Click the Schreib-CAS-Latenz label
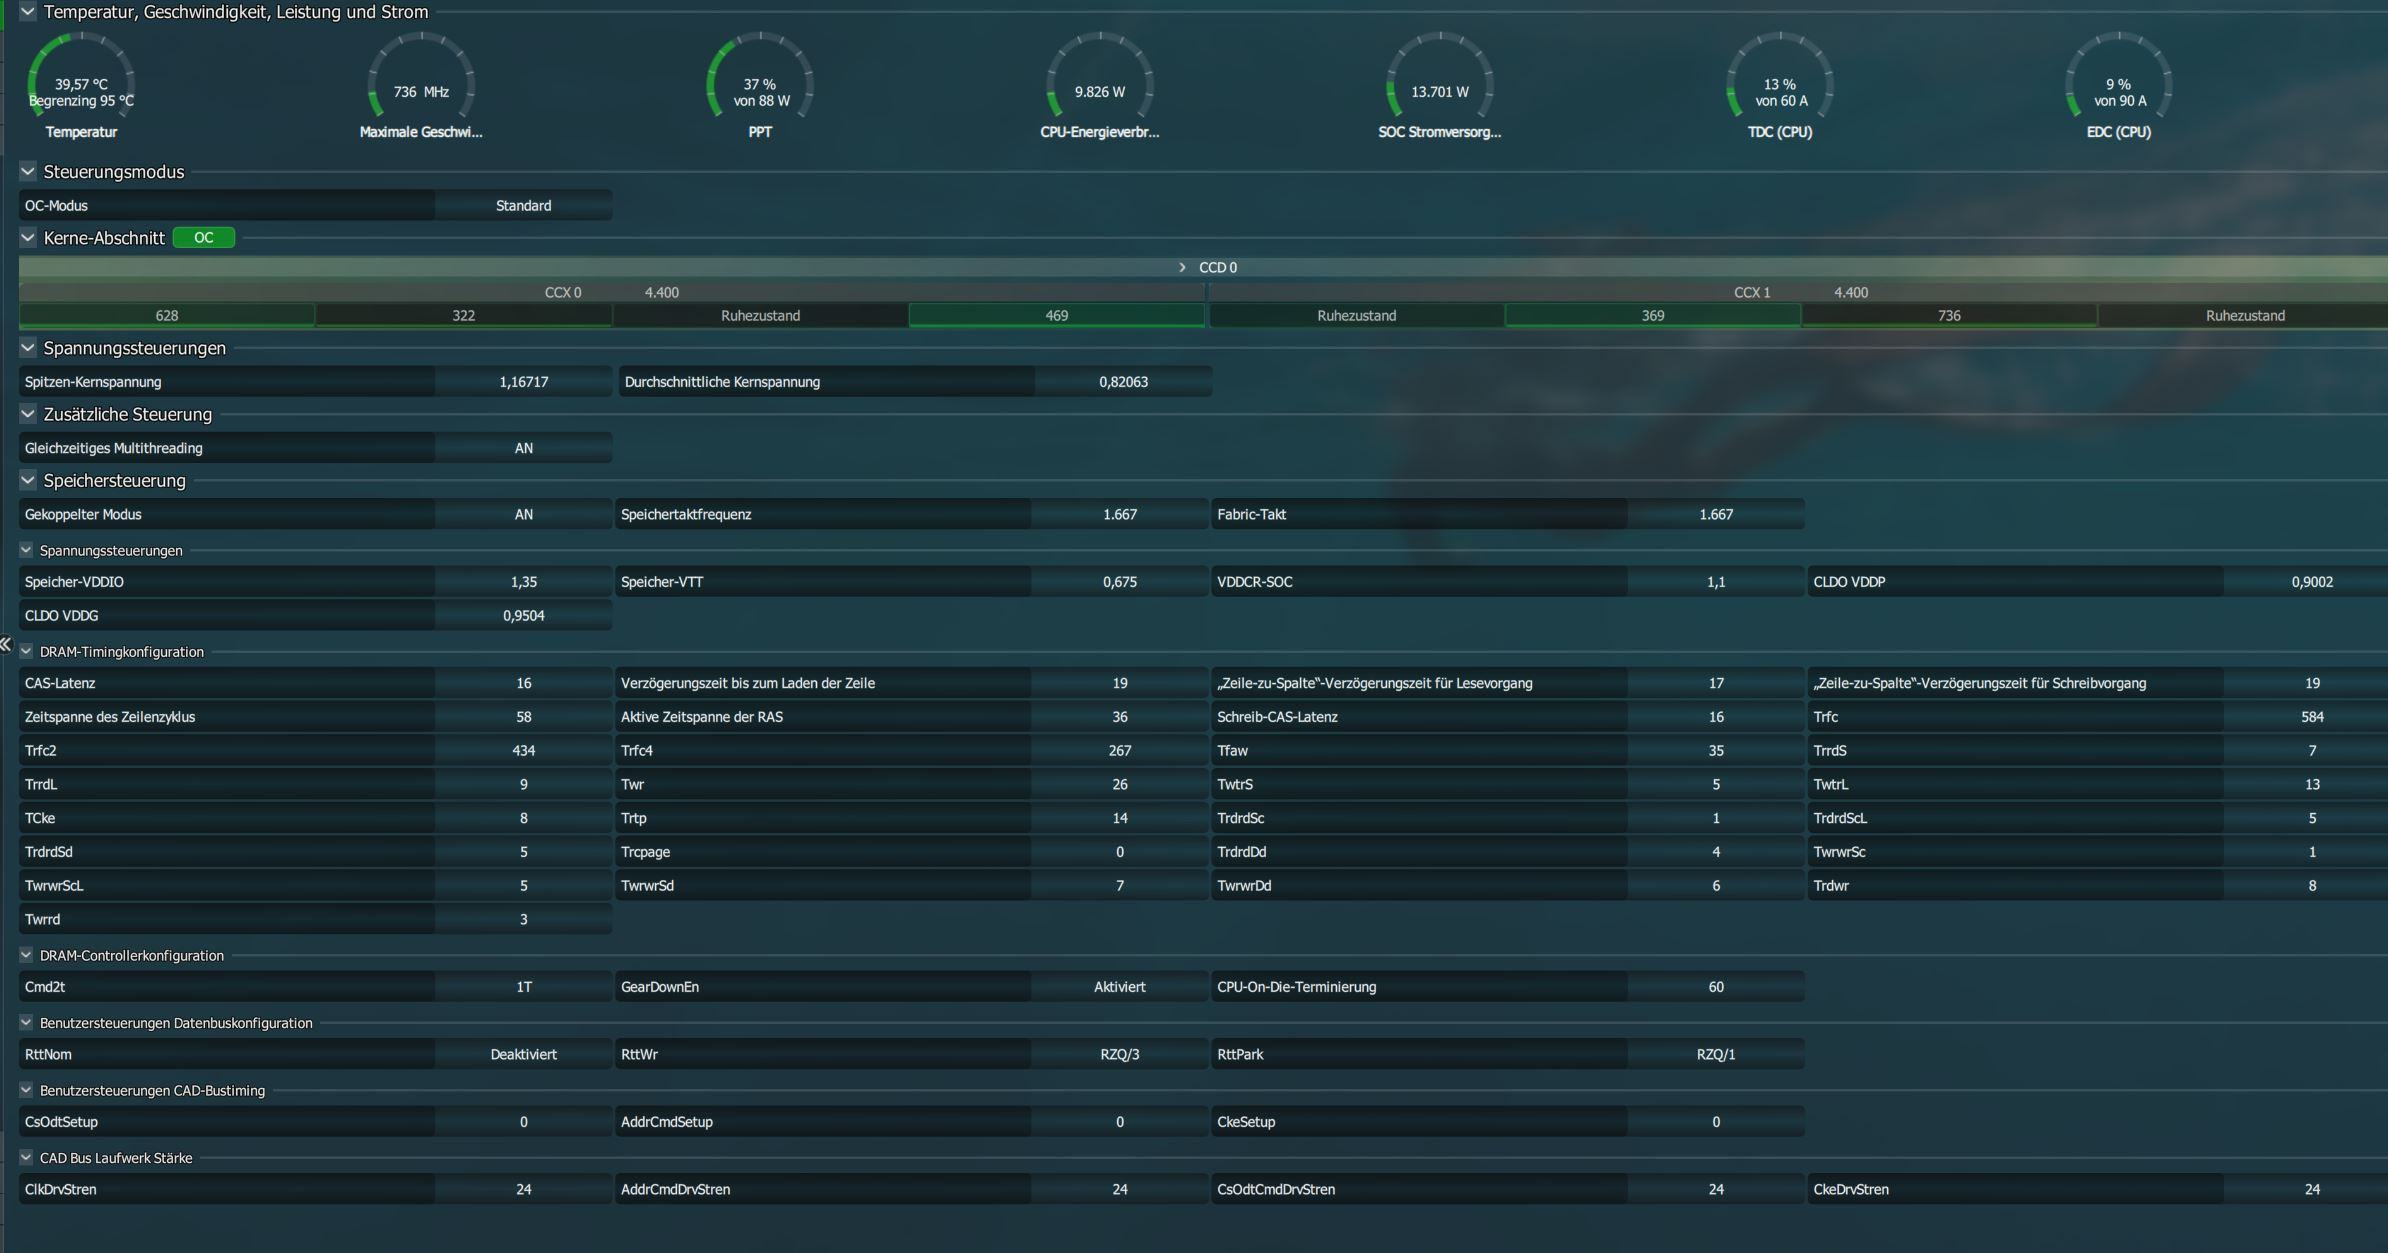The width and height of the screenshot is (2388, 1253). coord(1277,717)
